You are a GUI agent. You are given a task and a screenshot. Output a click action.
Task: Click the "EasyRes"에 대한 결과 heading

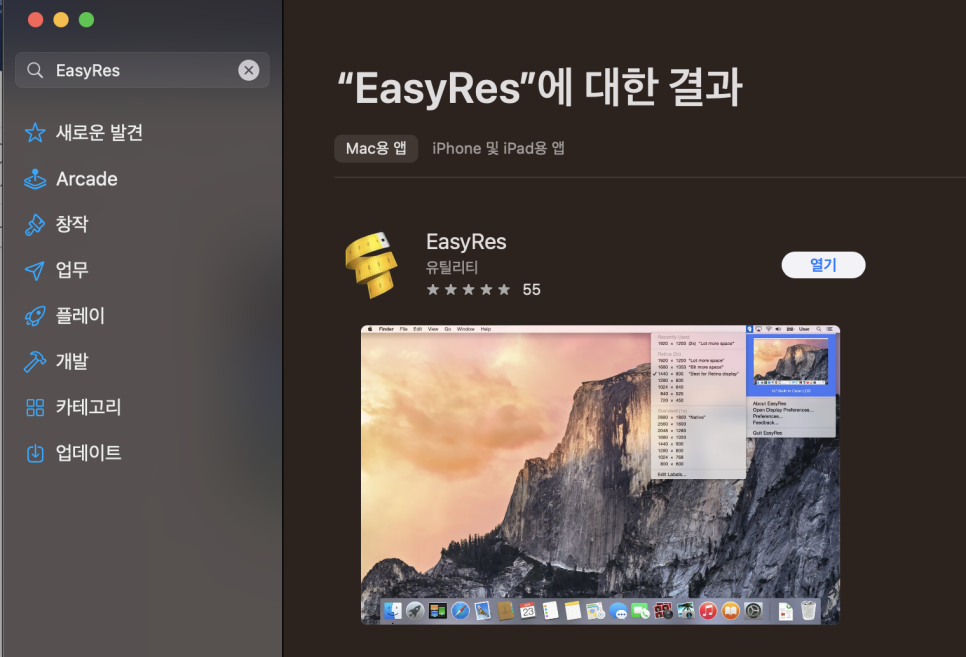(540, 88)
